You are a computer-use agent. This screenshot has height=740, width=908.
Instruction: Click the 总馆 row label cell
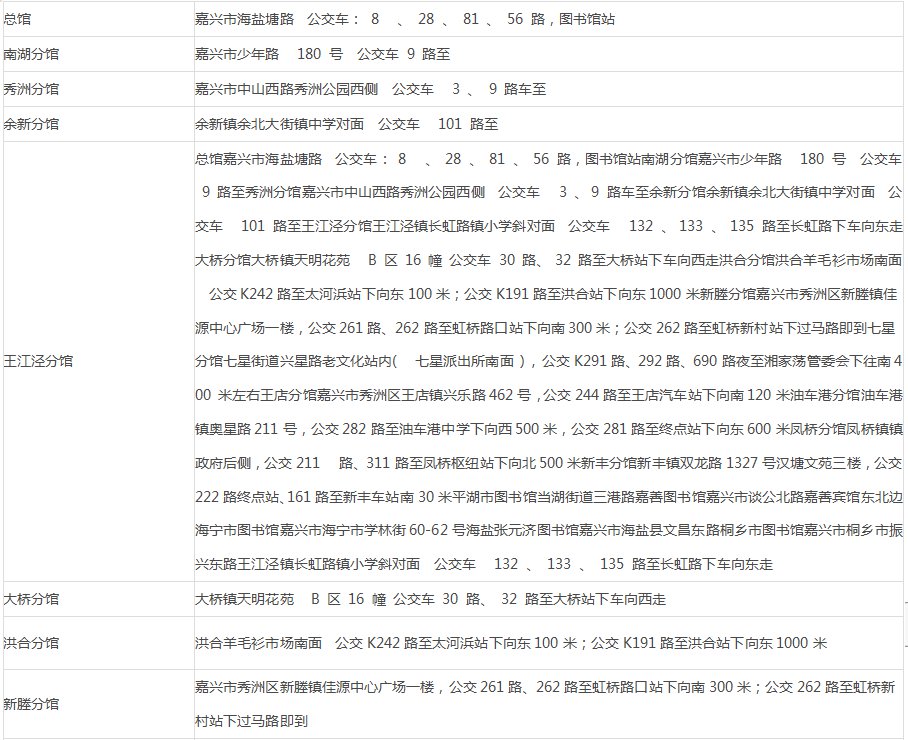pyautogui.click(x=17, y=19)
